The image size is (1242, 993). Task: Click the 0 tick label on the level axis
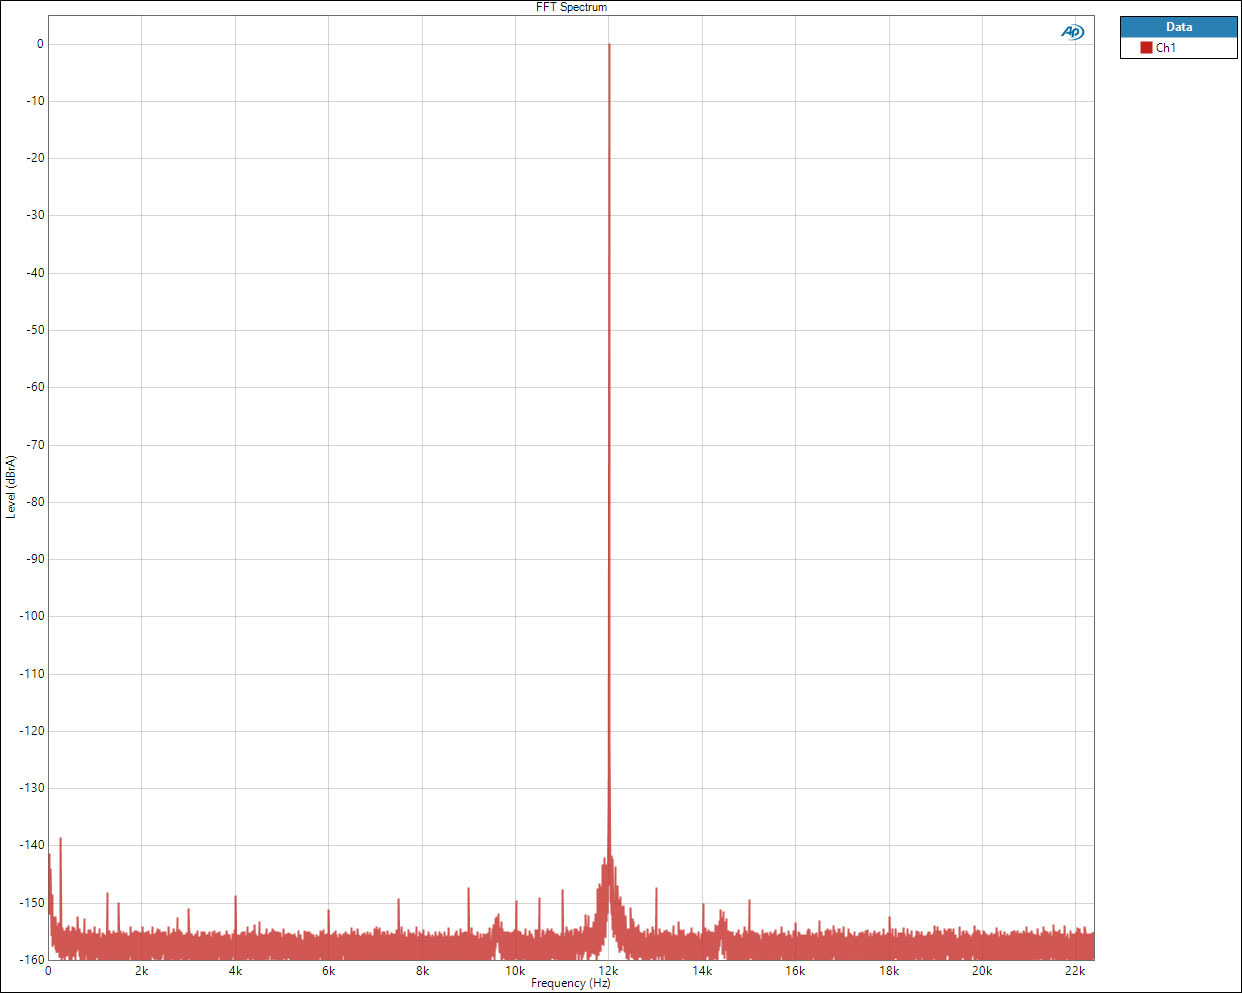(41, 44)
